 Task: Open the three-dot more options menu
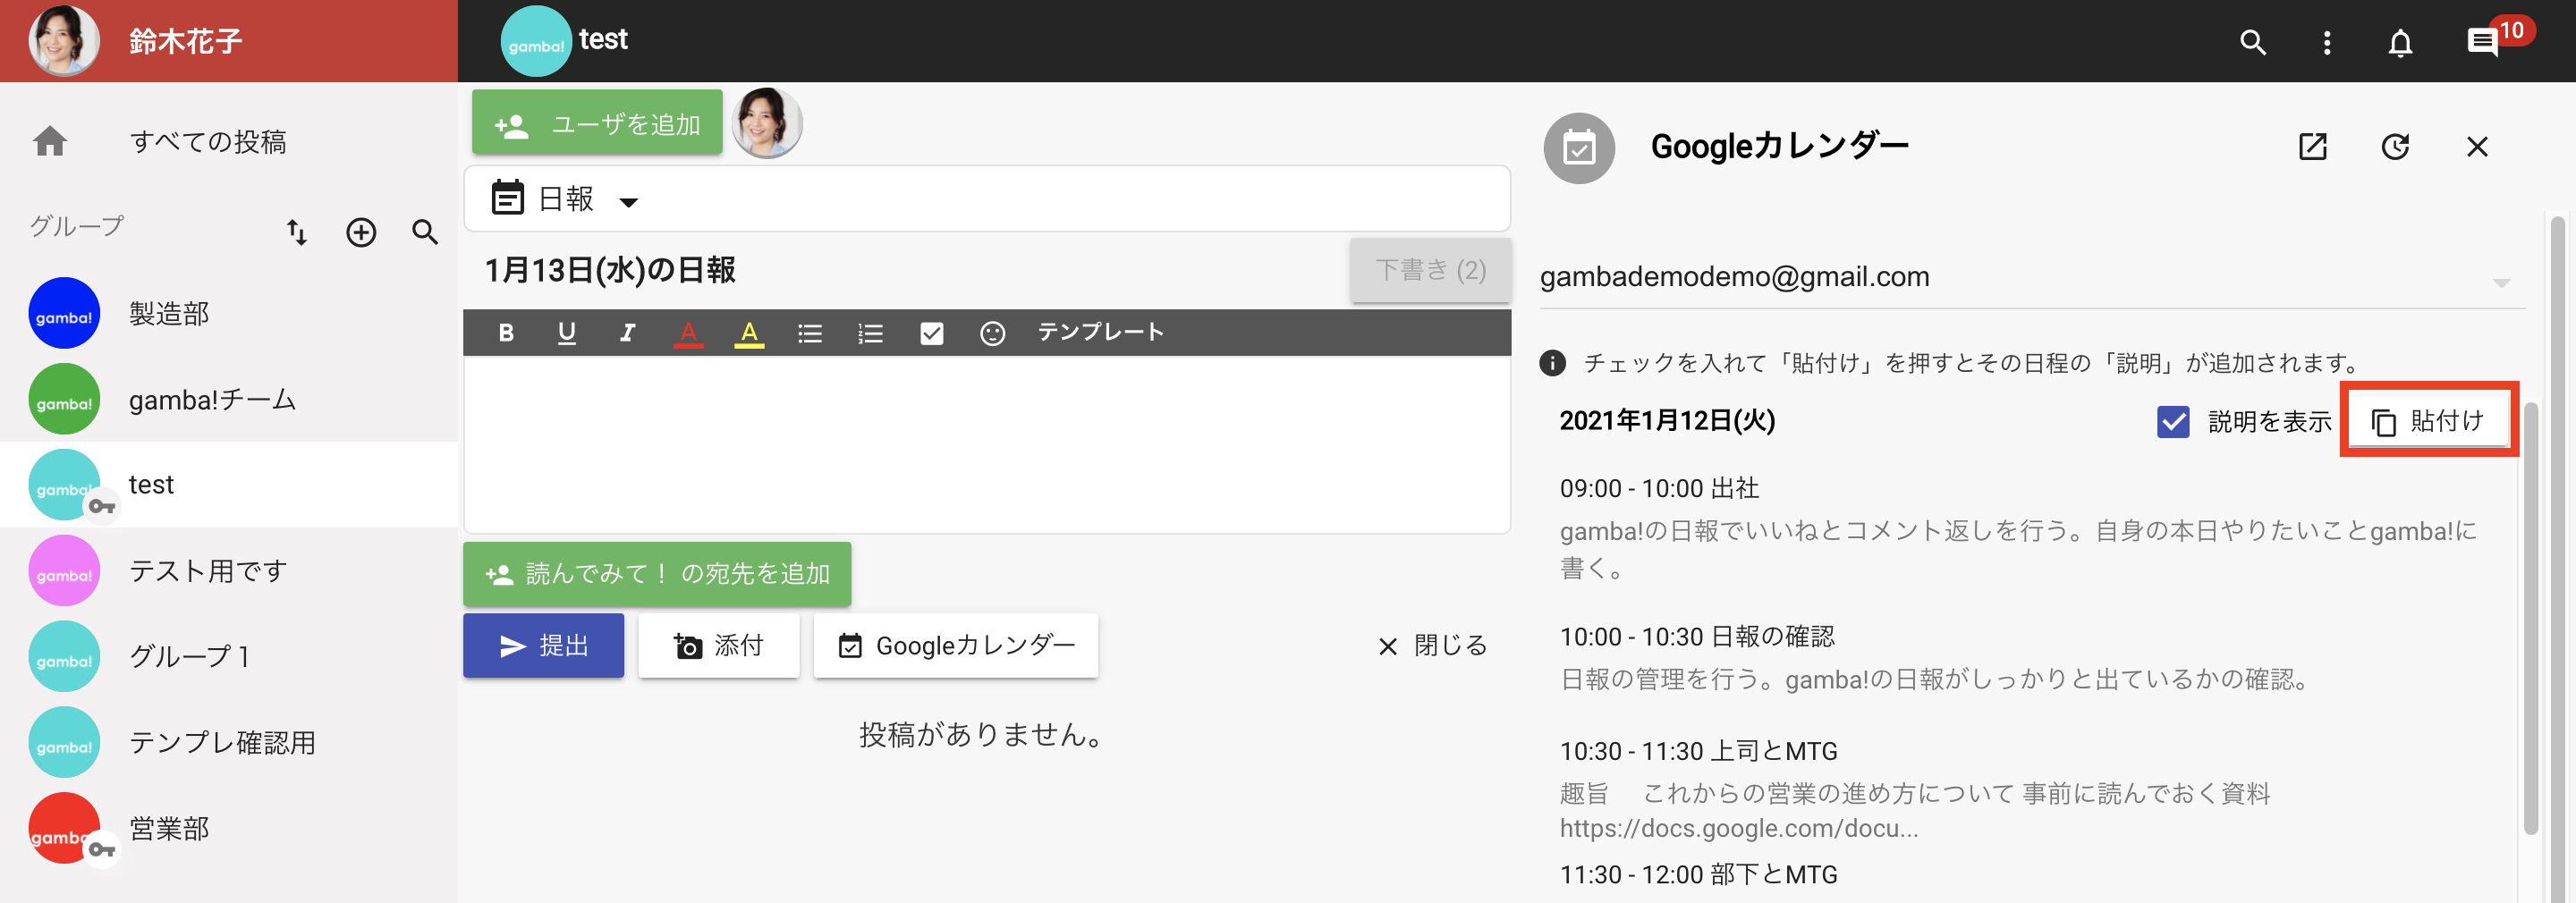pyautogui.click(x=2327, y=42)
